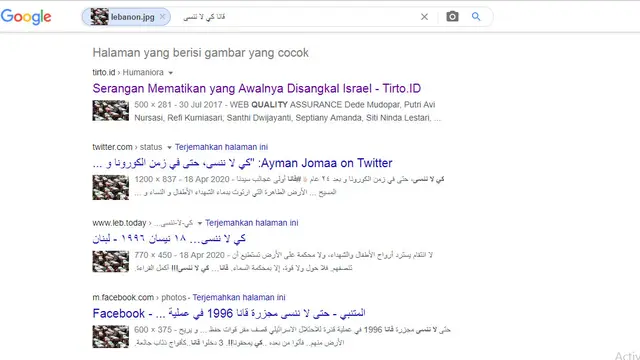Click the leb.today result thumbnail
The height and width of the screenshot is (360, 640).
(111, 261)
